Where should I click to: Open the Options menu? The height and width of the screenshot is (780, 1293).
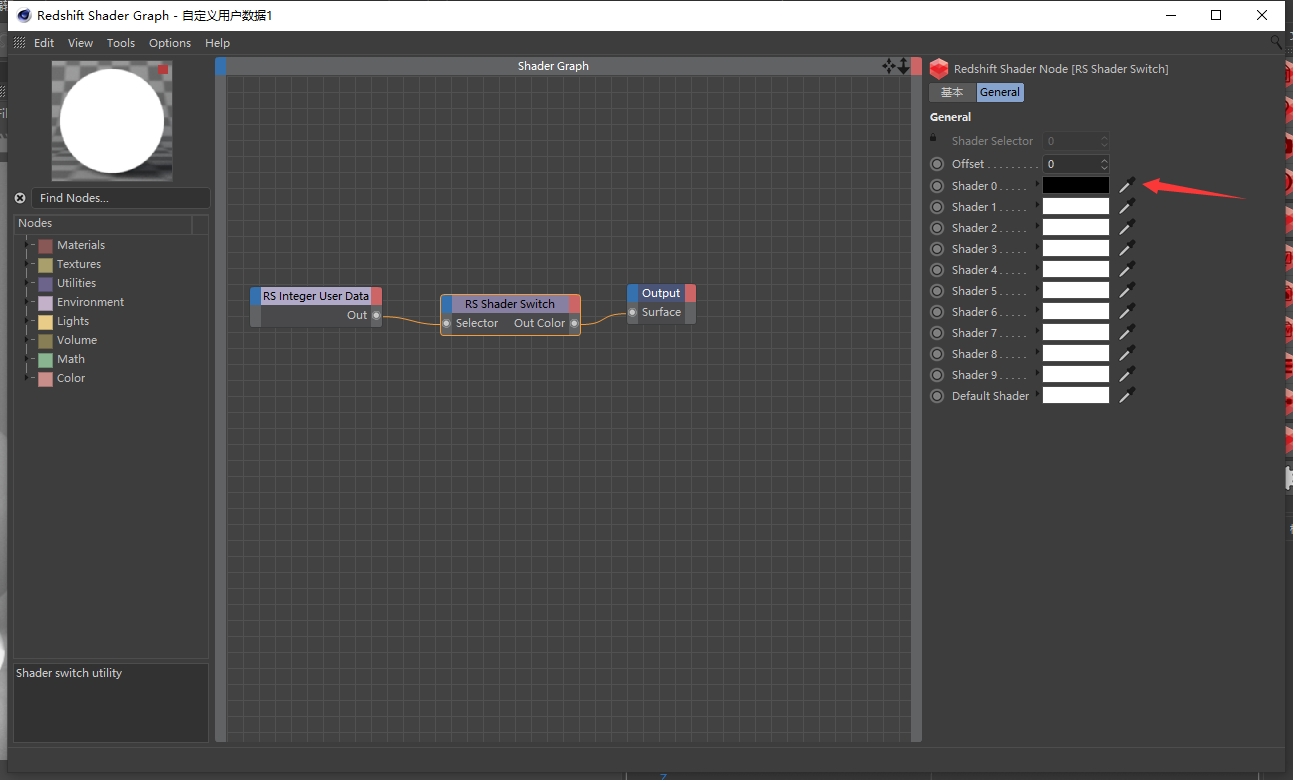click(x=170, y=43)
